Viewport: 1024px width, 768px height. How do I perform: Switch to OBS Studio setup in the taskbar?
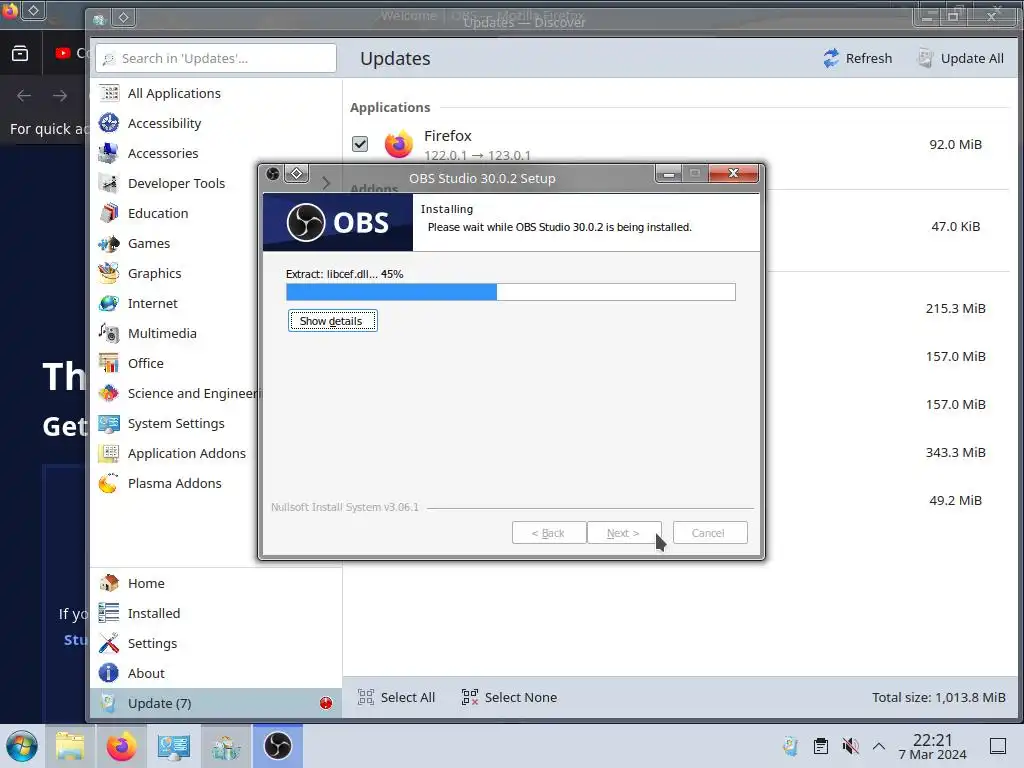278,746
